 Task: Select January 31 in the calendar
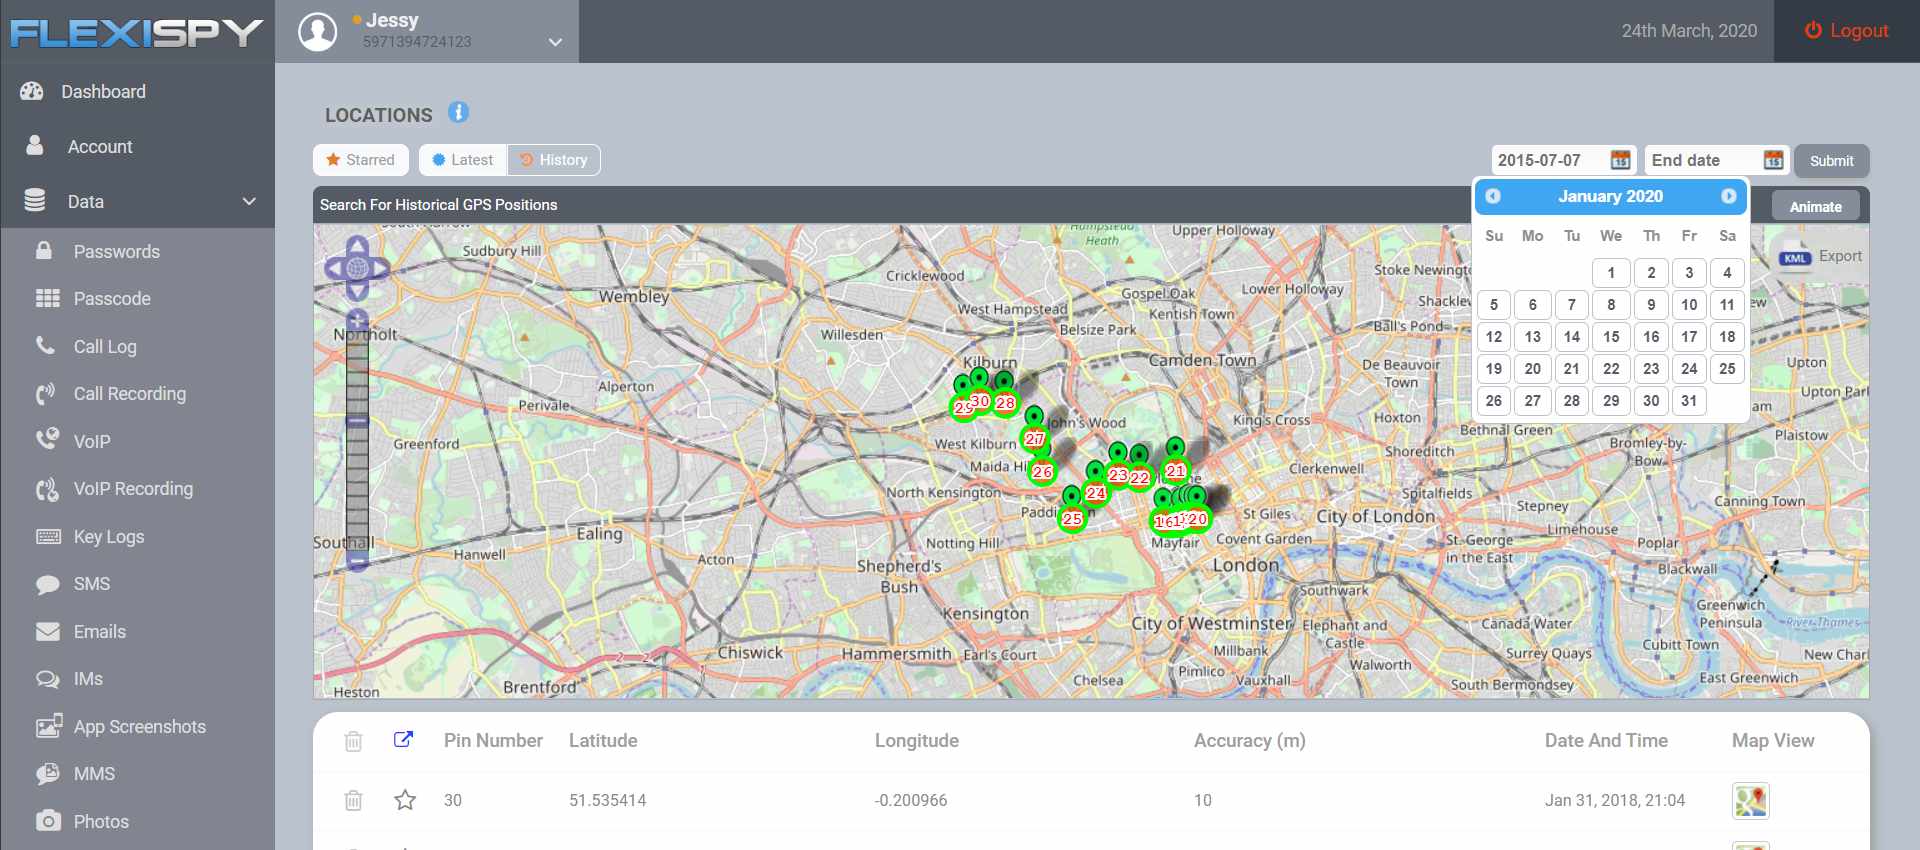pos(1689,401)
